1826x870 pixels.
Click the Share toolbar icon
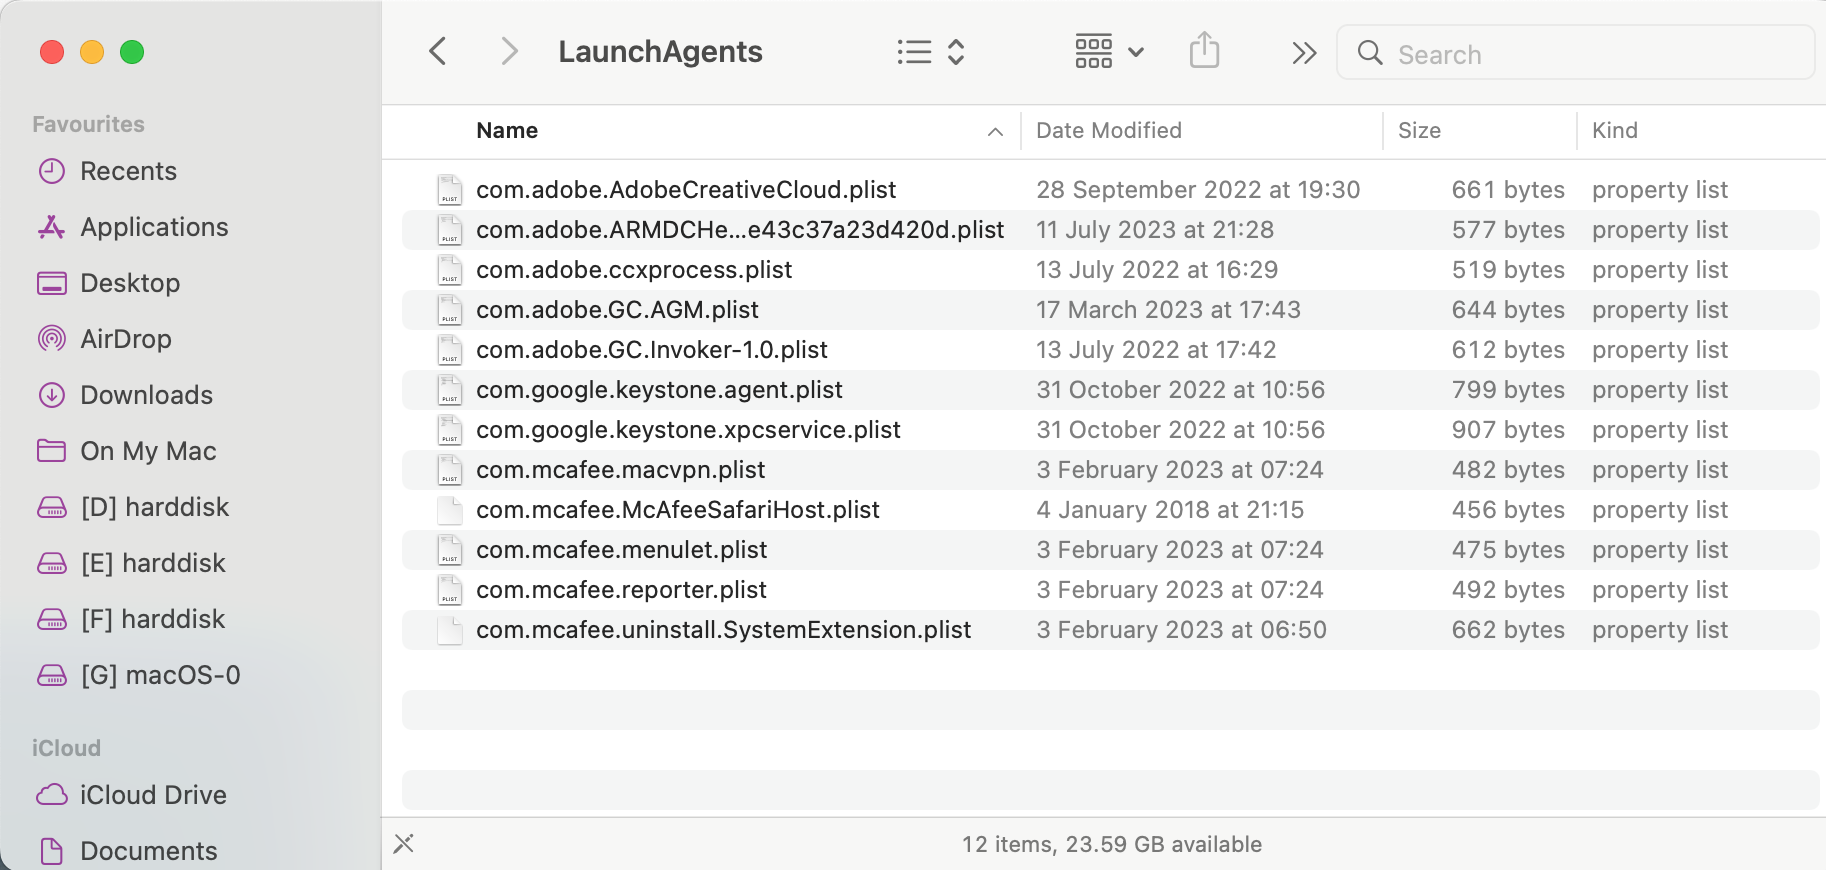coord(1204,50)
